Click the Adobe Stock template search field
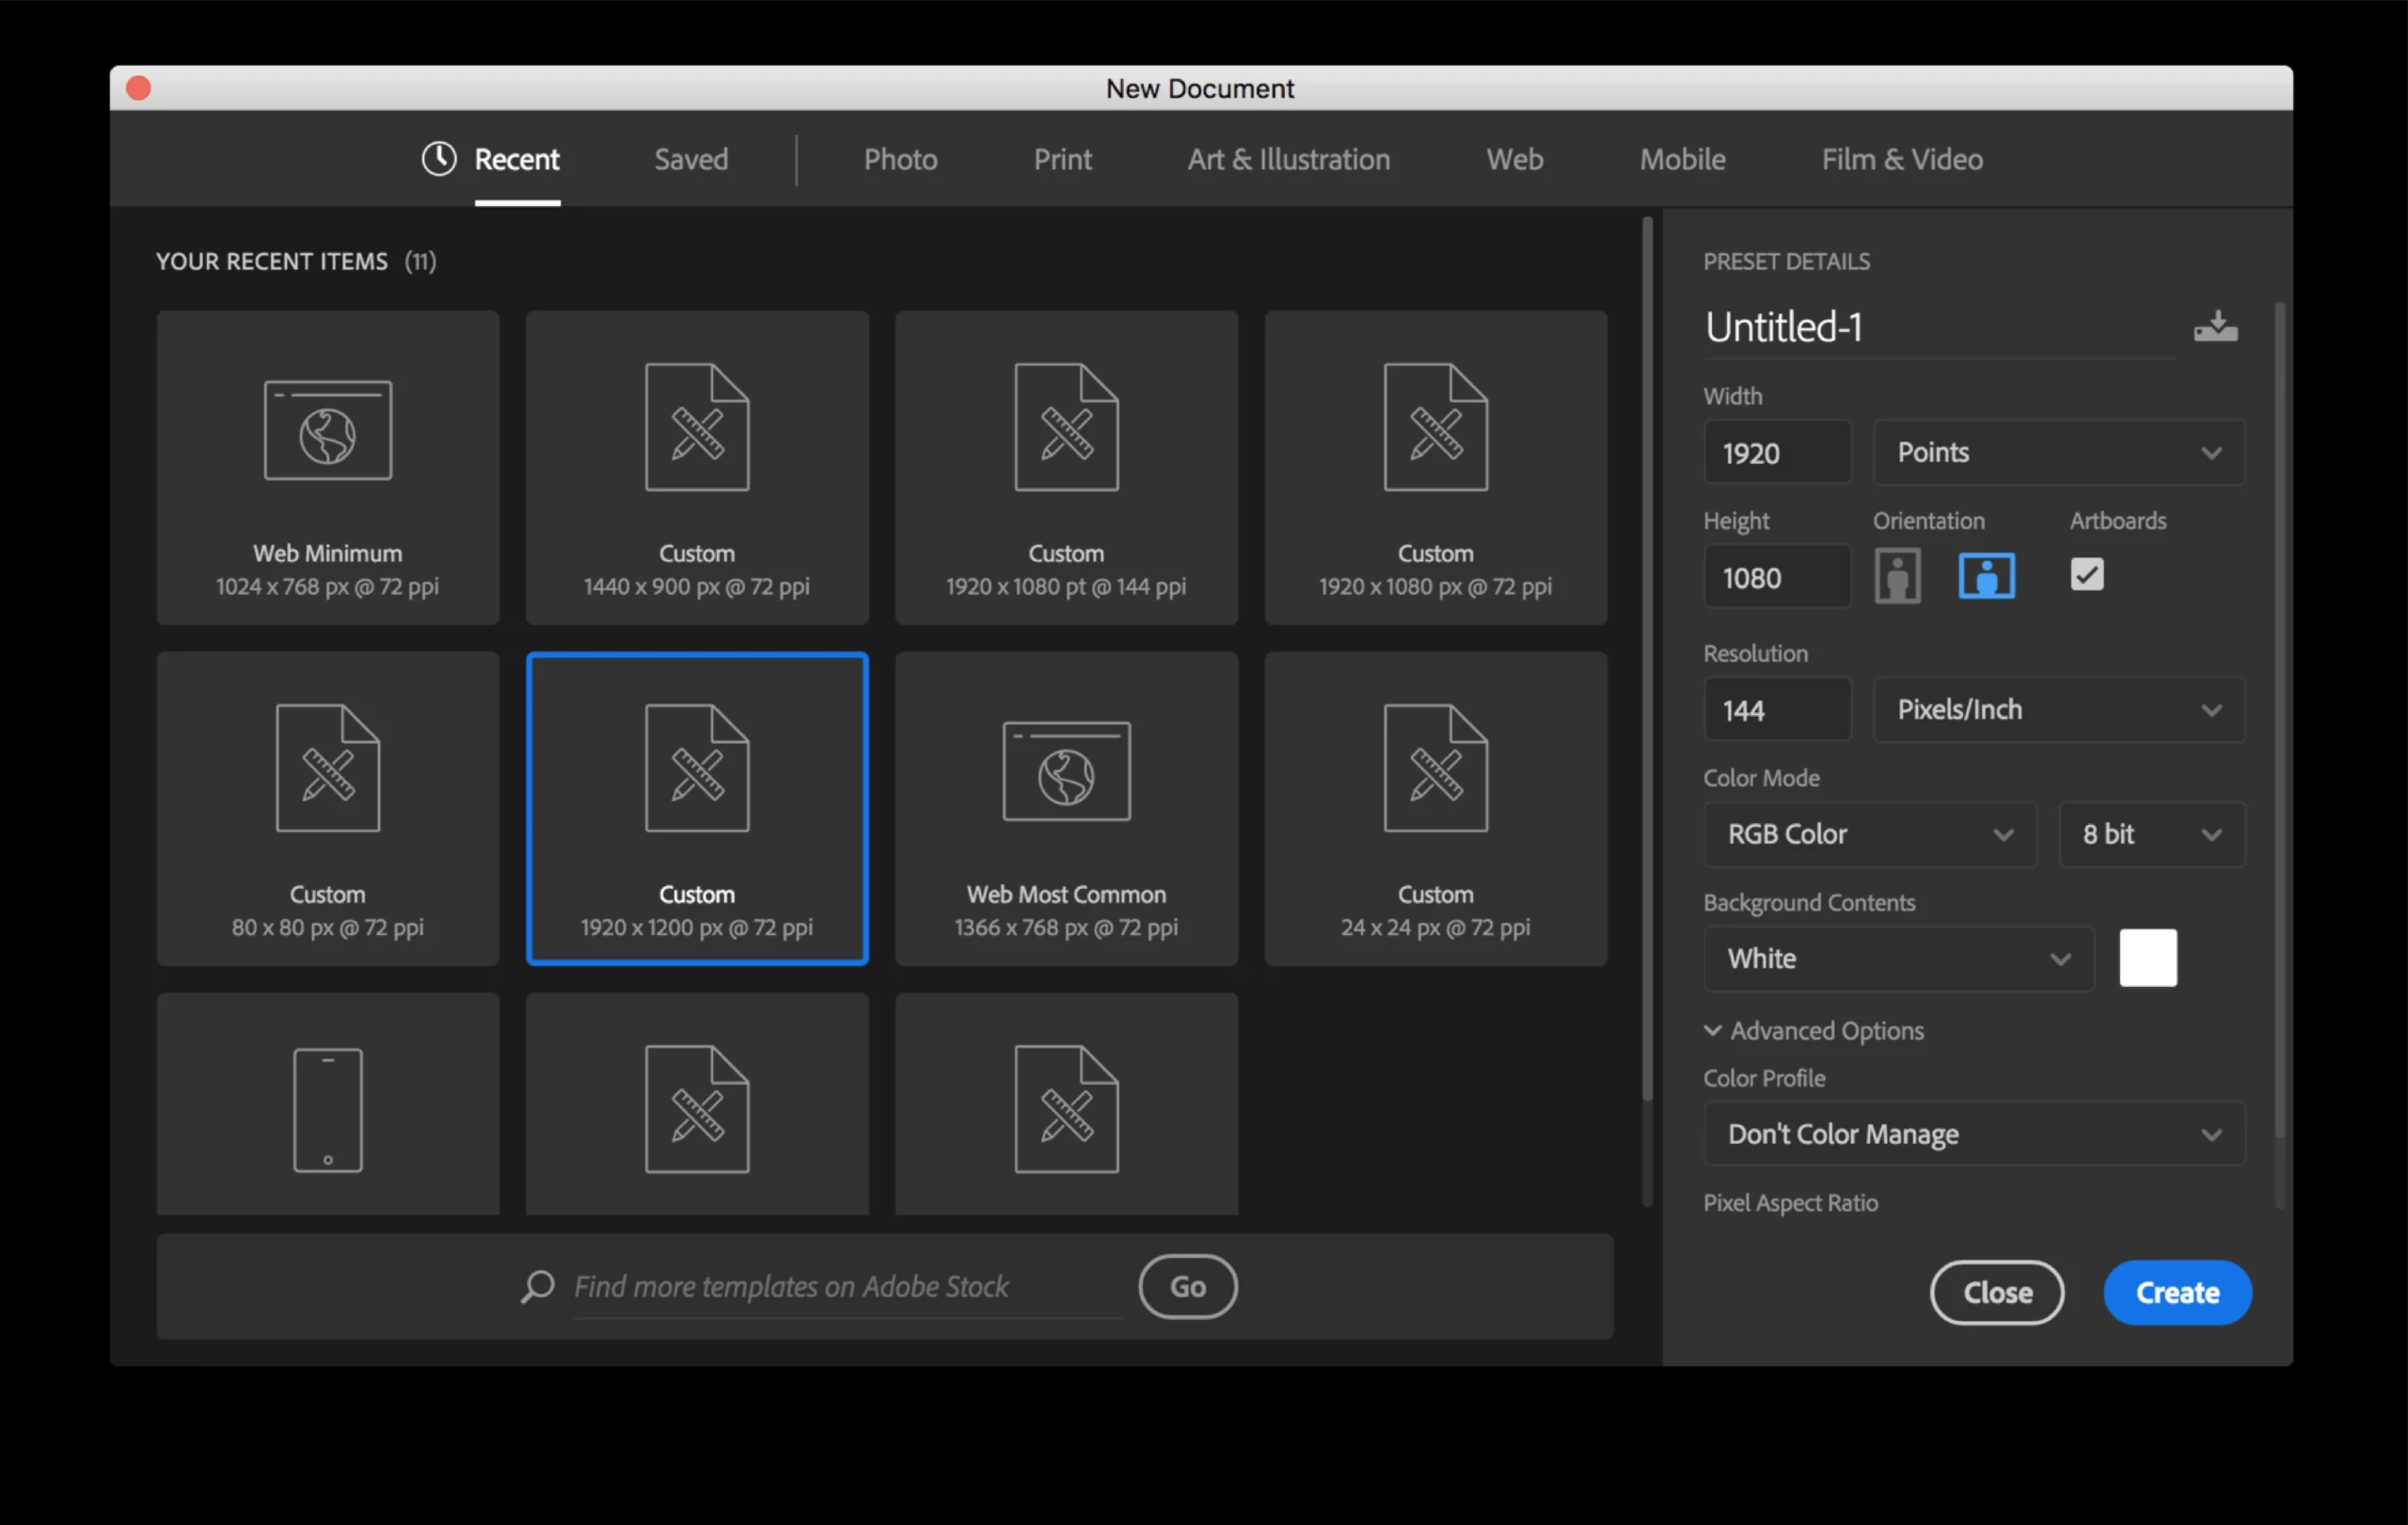 (x=848, y=1286)
